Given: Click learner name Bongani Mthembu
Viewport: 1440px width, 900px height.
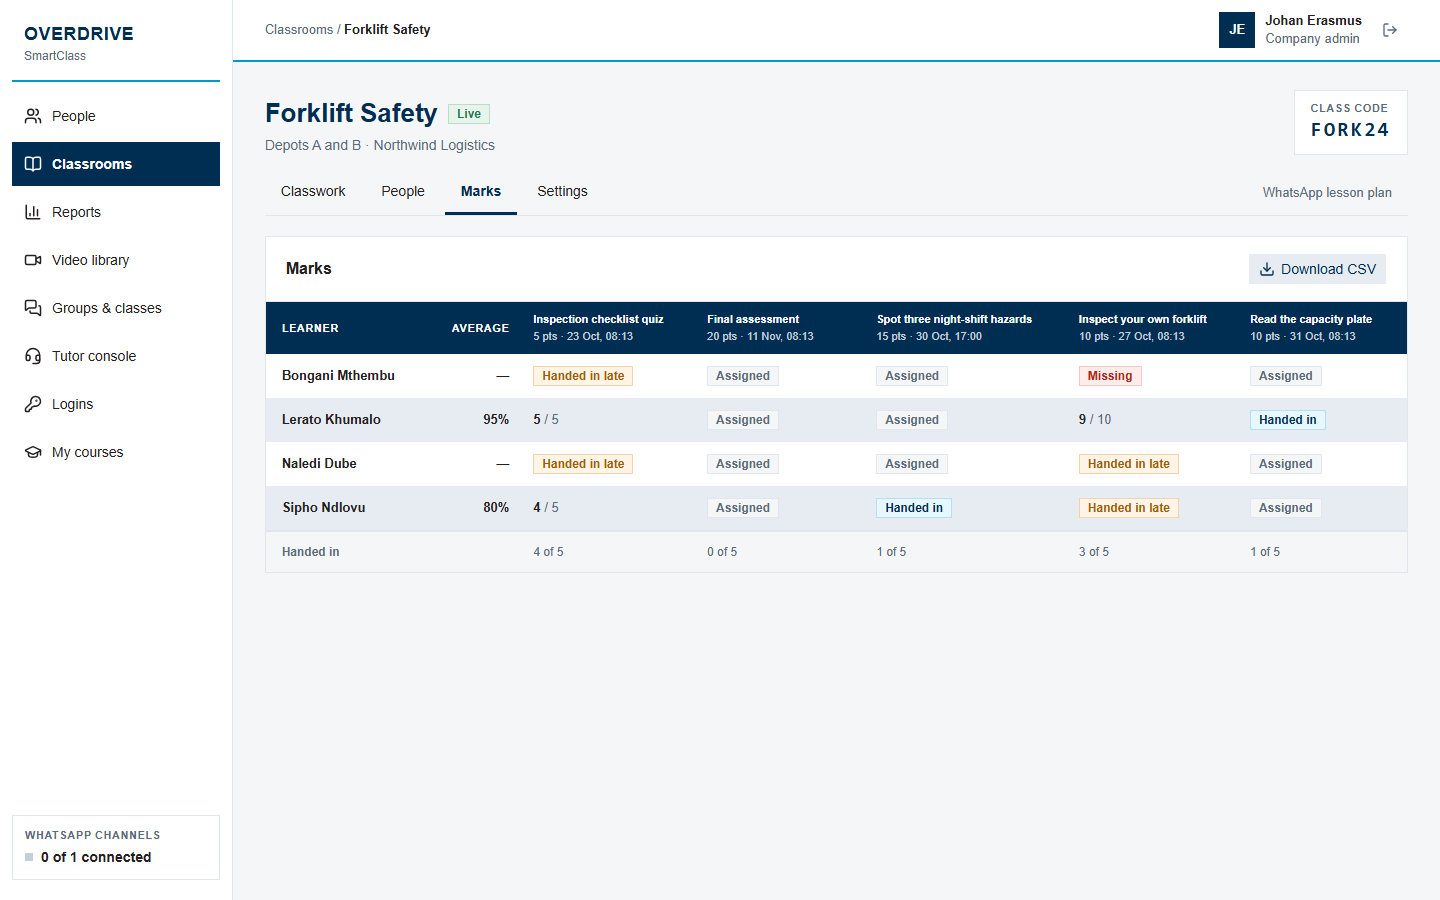Looking at the screenshot, I should pos(338,376).
